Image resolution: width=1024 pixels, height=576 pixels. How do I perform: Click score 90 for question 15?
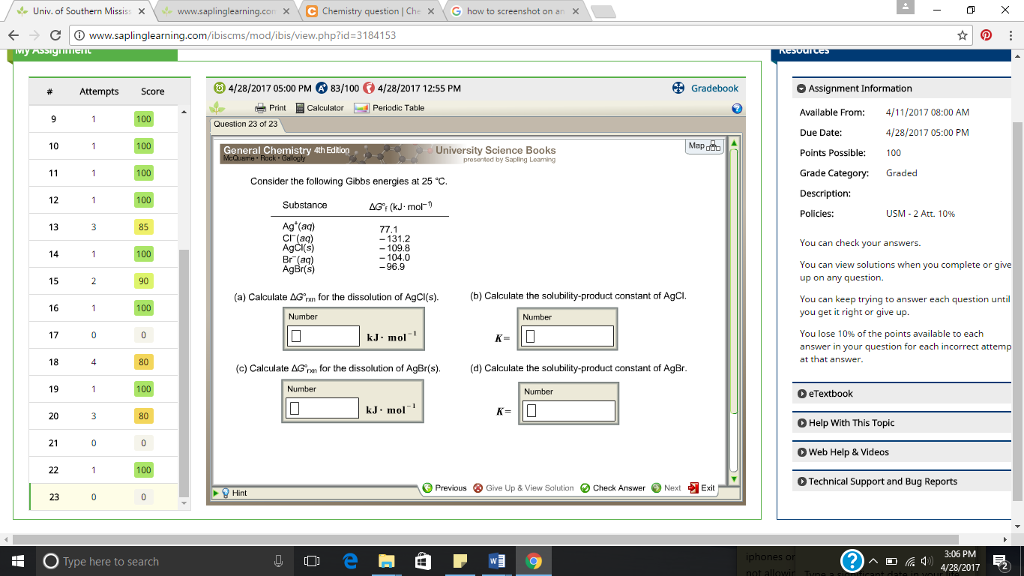click(144, 281)
